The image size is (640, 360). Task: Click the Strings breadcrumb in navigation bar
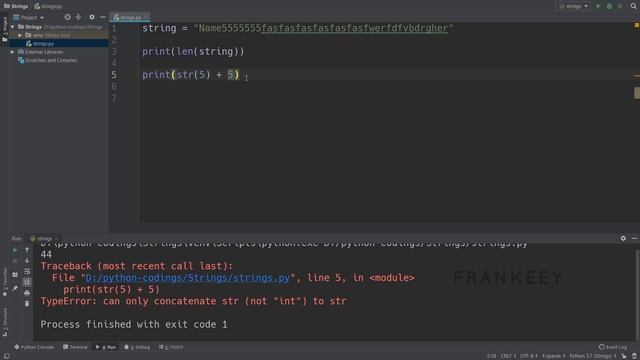16,6
